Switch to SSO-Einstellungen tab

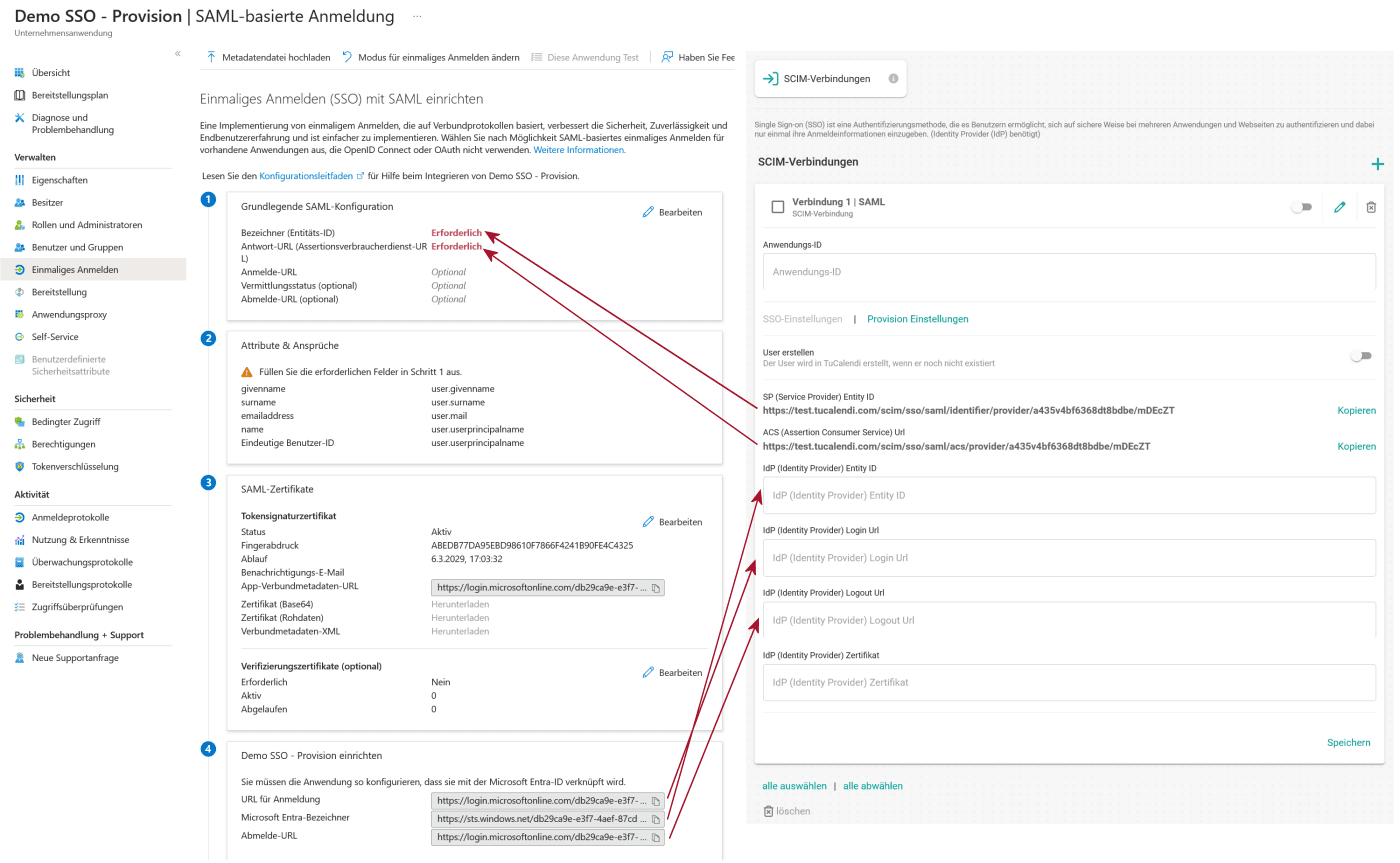(x=802, y=319)
